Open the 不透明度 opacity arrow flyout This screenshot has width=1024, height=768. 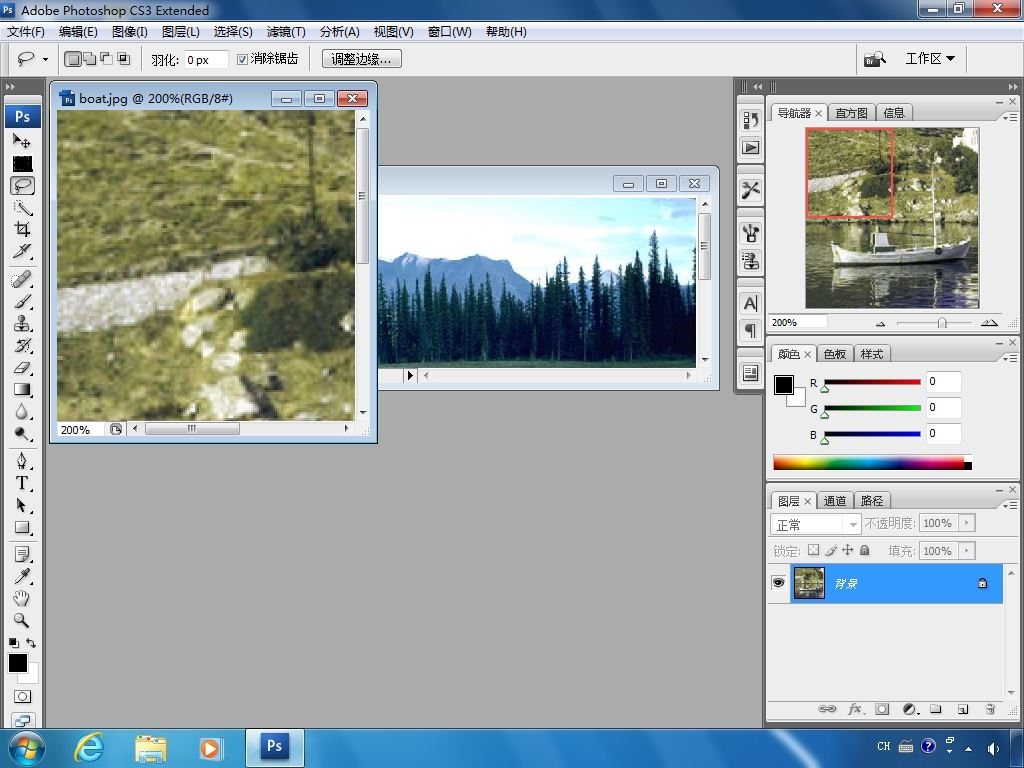967,523
